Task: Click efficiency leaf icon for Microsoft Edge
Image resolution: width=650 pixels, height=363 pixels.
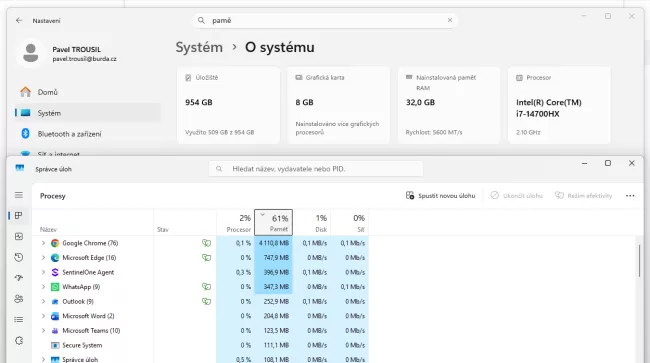Action: pos(206,257)
